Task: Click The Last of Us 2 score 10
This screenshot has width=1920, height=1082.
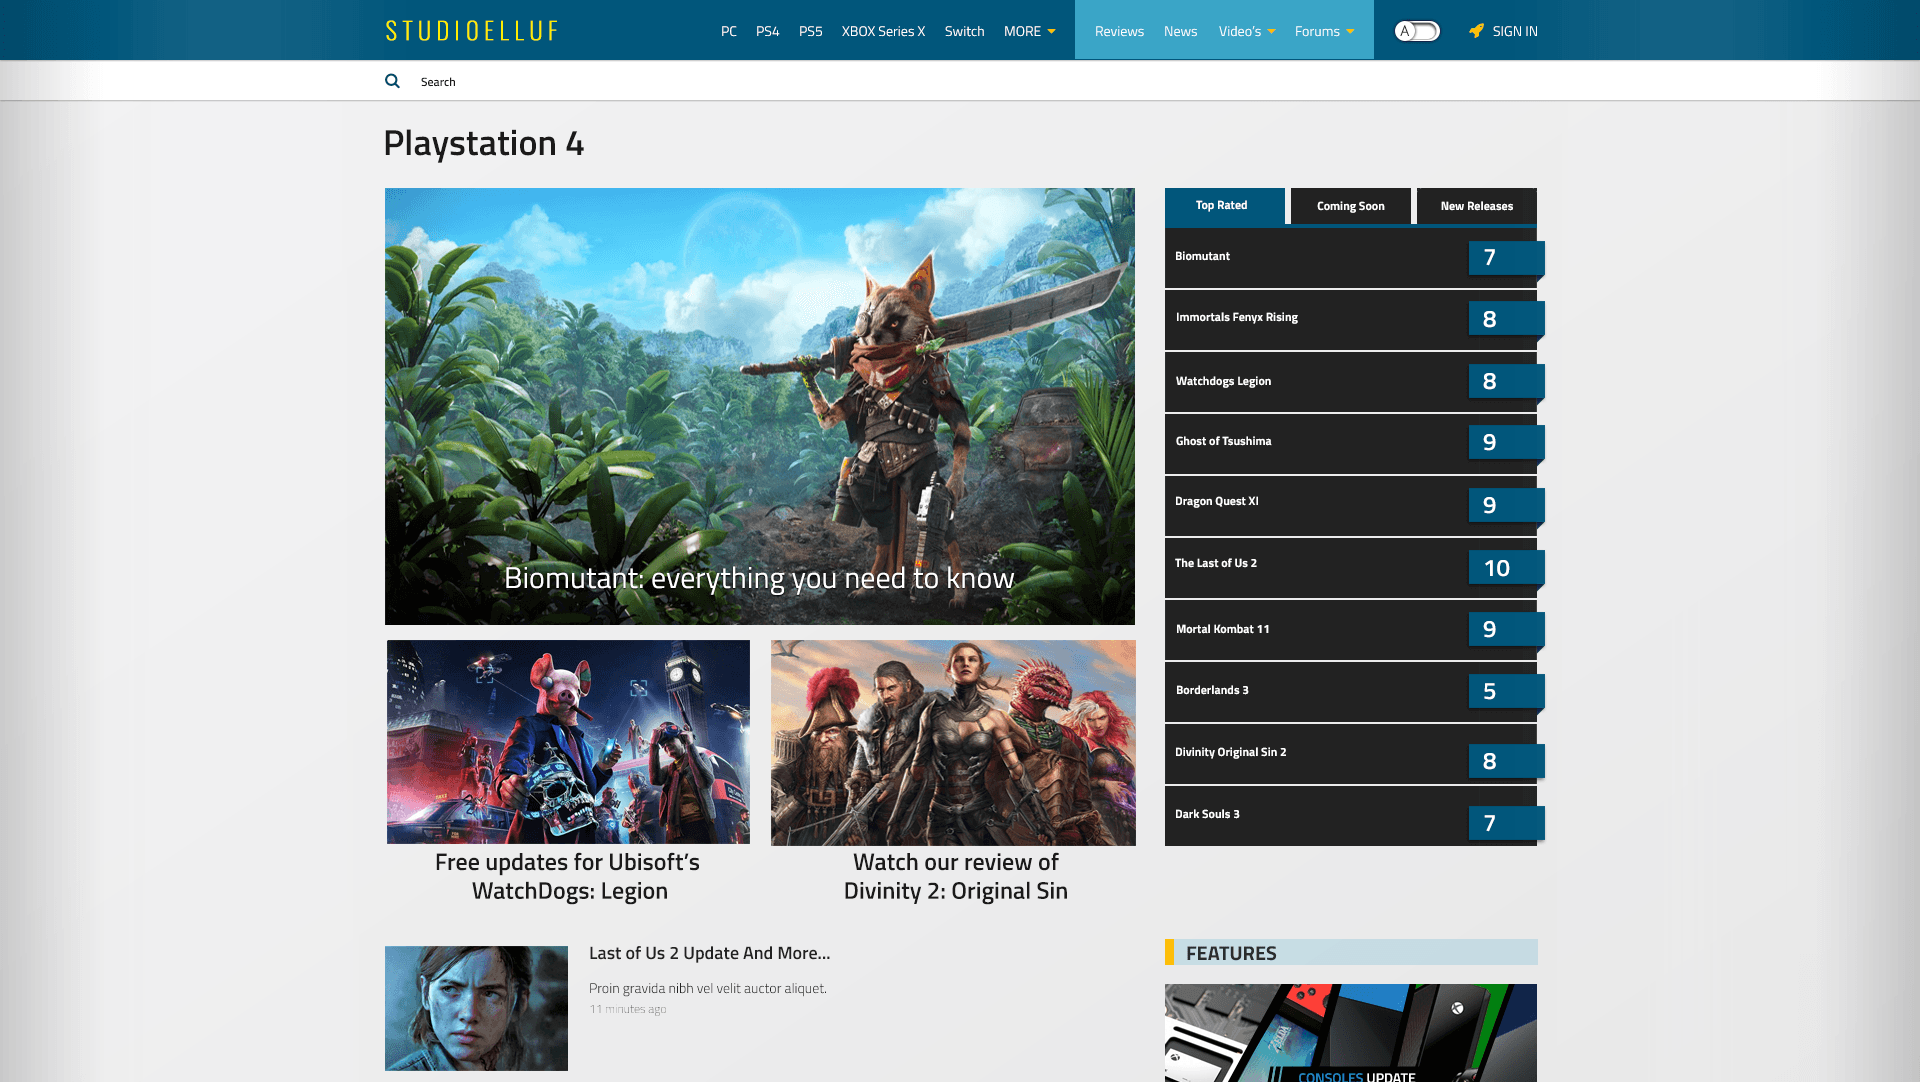Action: [x=1506, y=567]
